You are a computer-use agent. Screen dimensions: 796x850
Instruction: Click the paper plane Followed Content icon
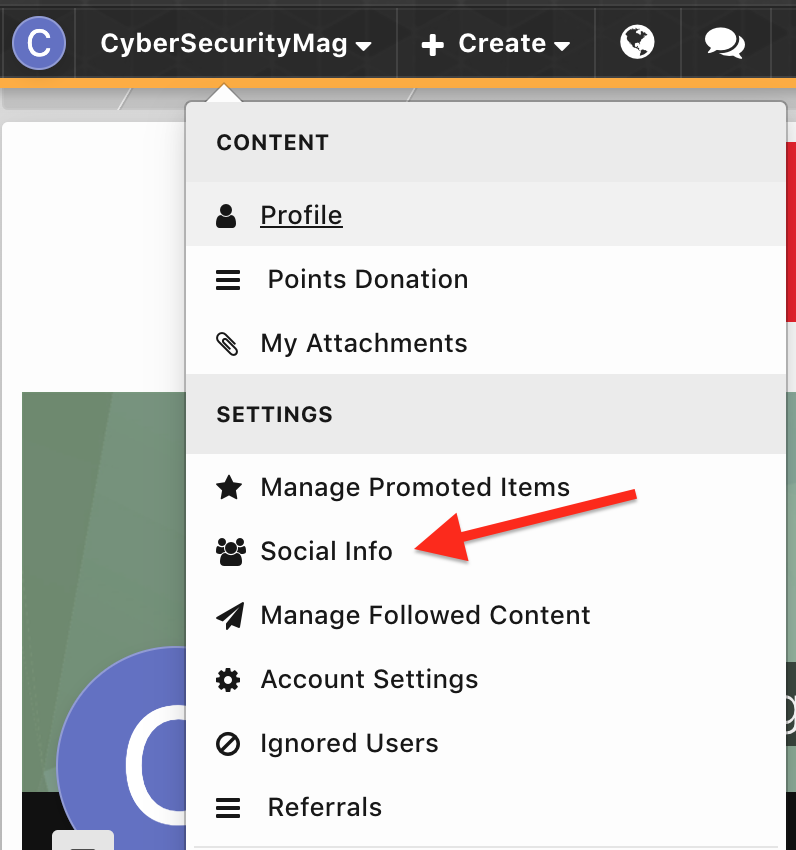click(x=228, y=616)
